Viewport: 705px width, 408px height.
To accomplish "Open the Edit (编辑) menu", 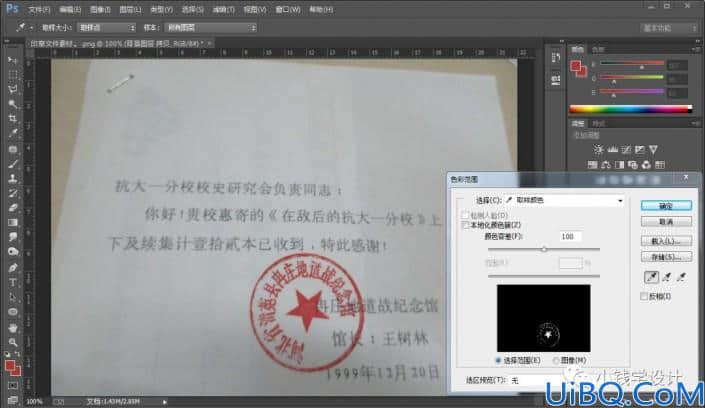I will tap(70, 9).
